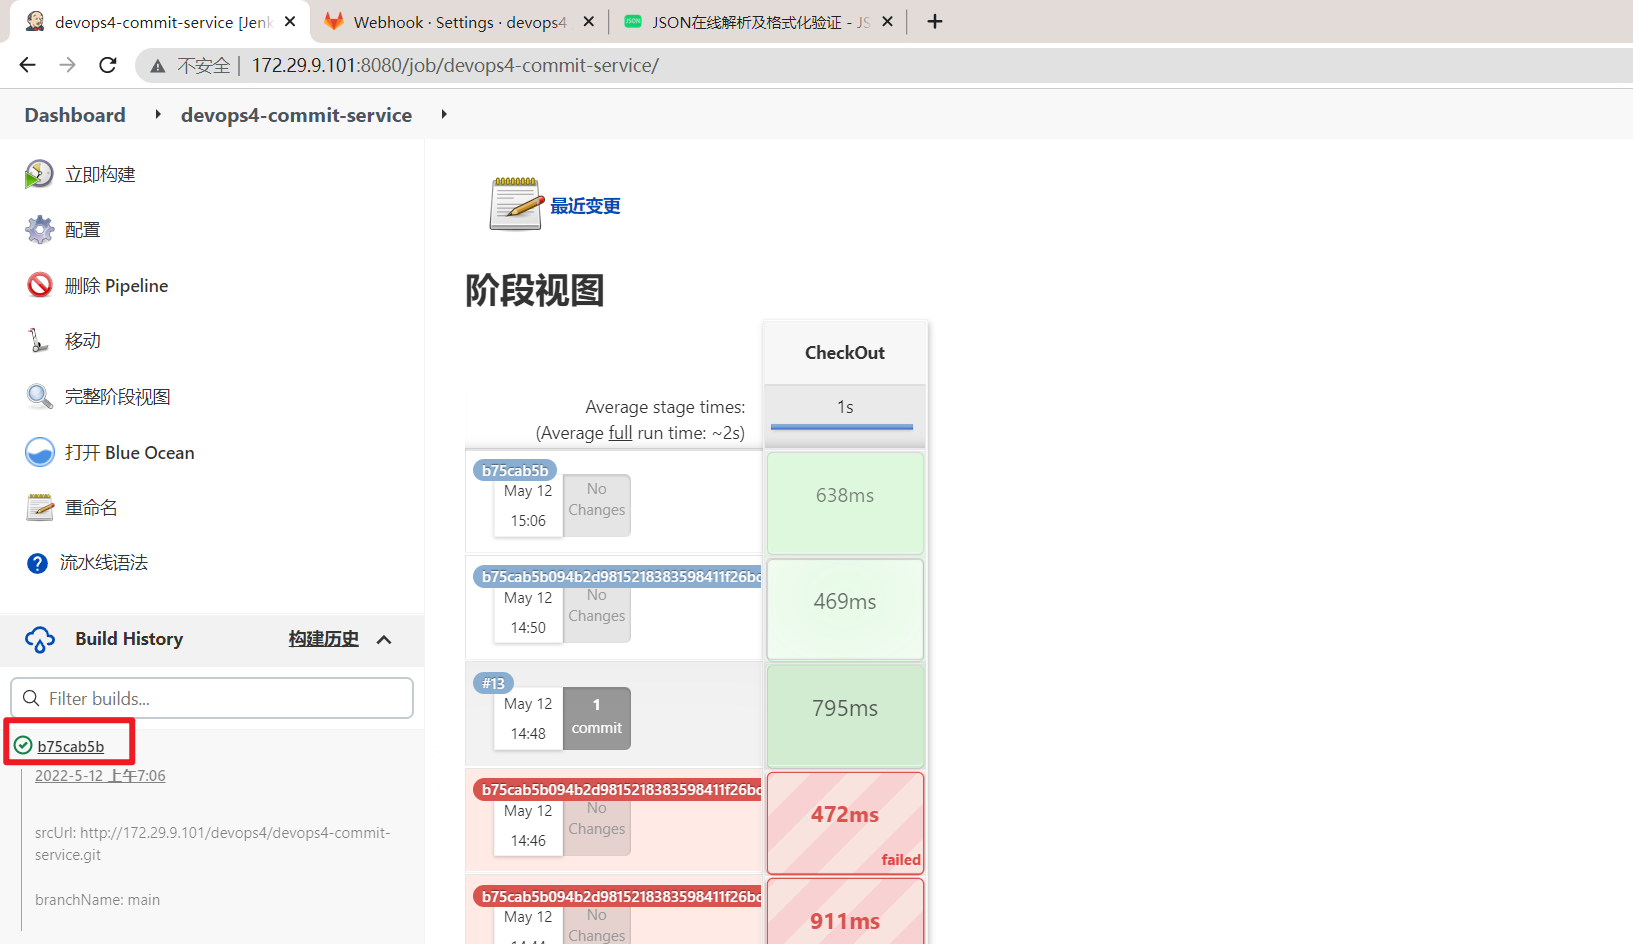Click the Filter builds input field
1633x944 pixels.
[212, 698]
